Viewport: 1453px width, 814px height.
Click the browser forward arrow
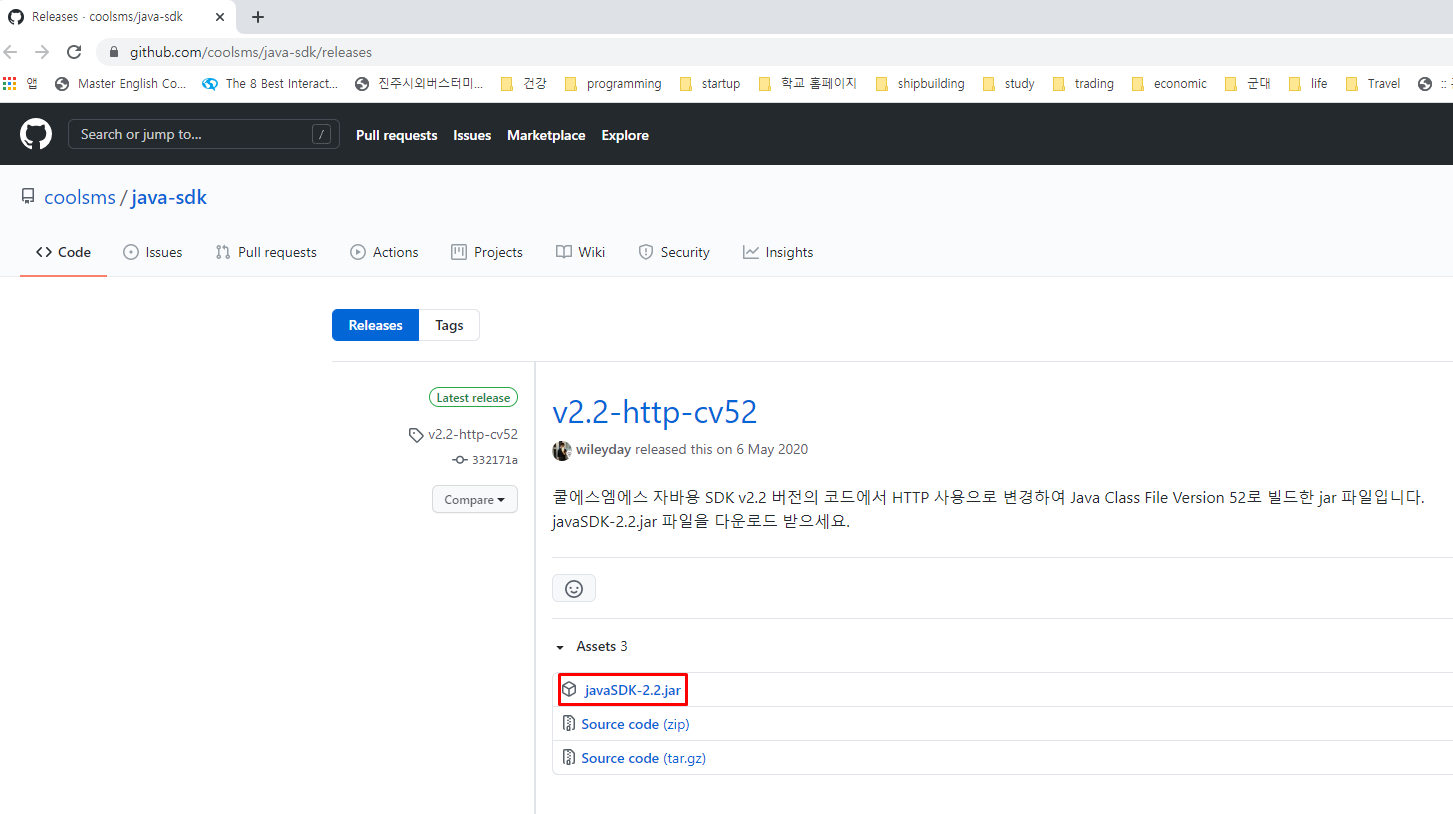coord(42,52)
